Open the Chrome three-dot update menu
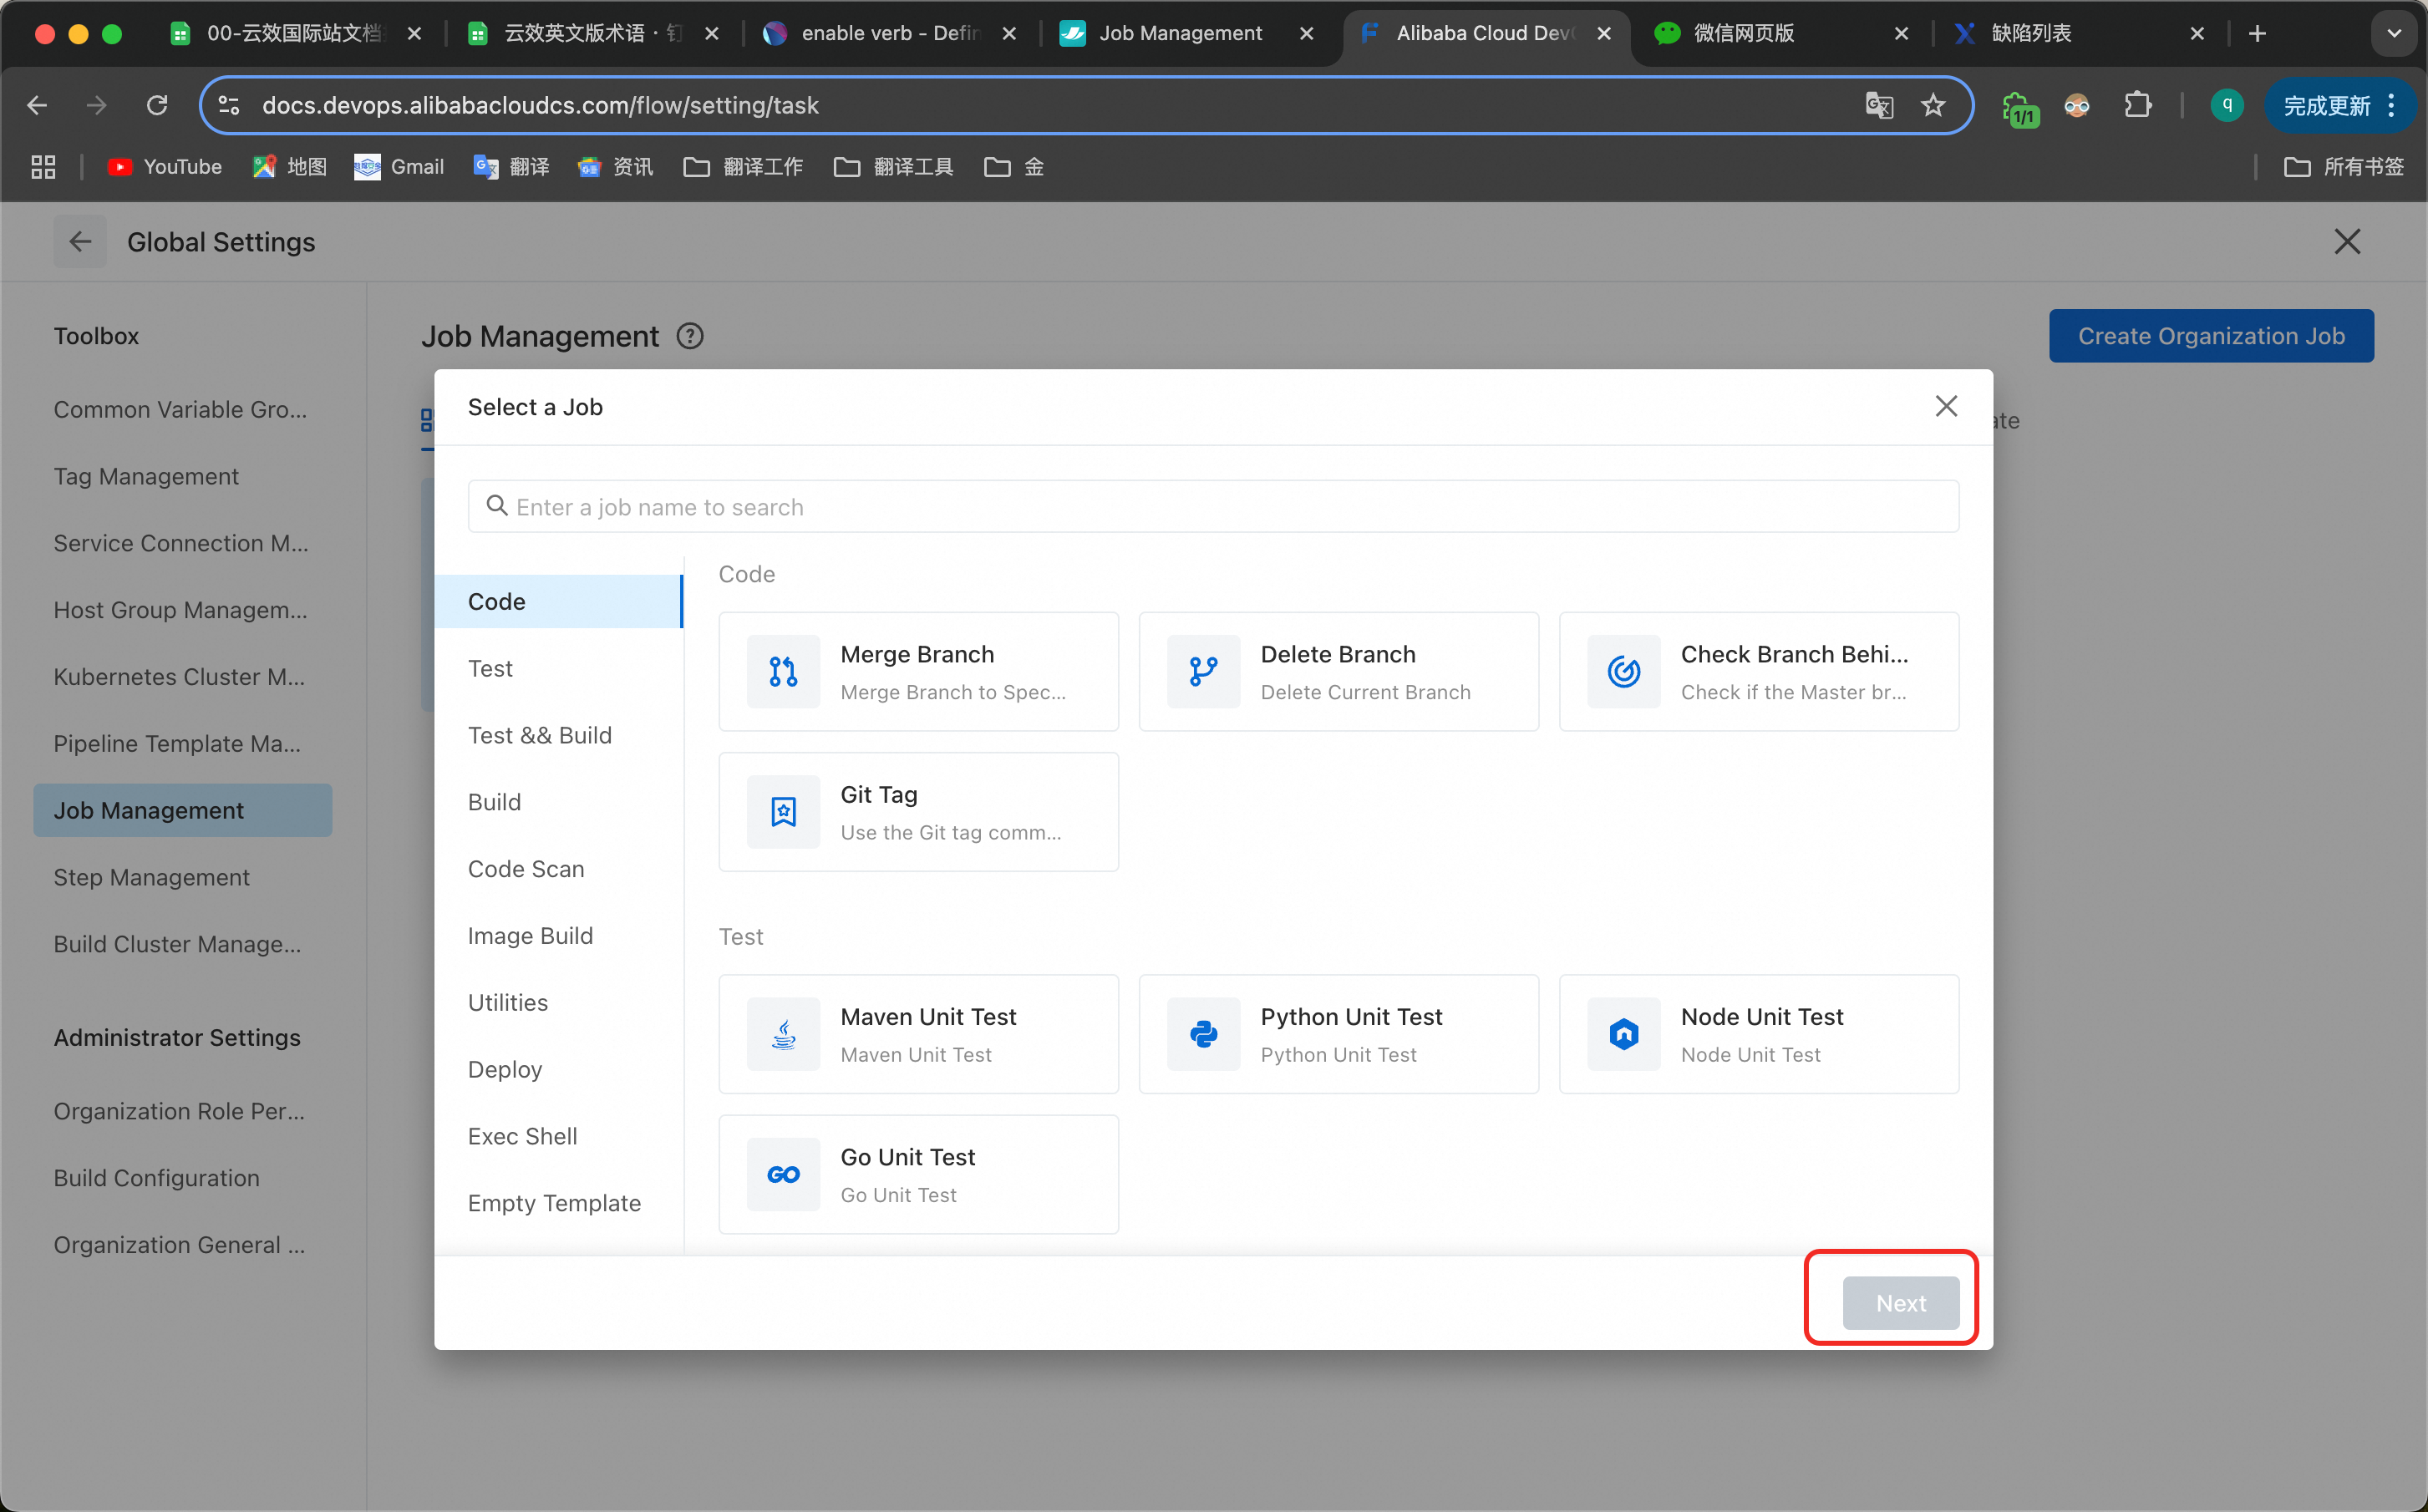This screenshot has height=1512, width=2428. [x=2391, y=105]
